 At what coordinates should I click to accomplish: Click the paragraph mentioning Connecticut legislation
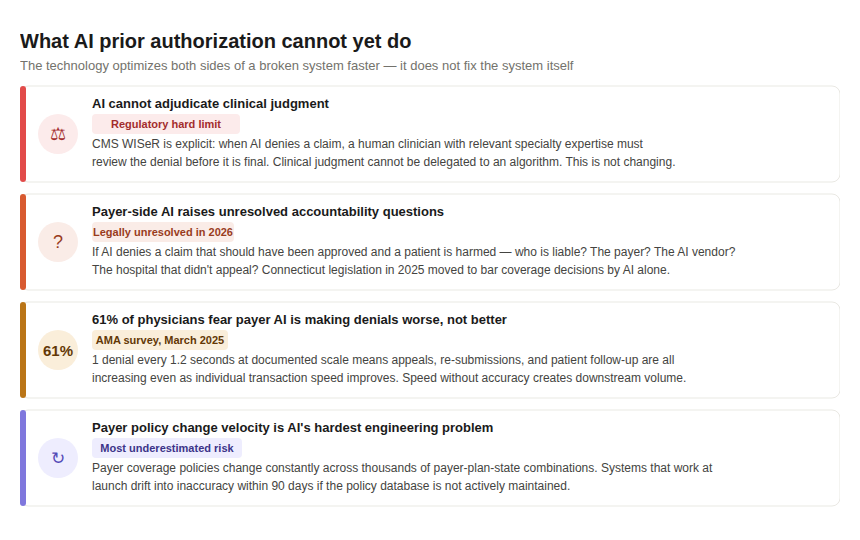414,261
